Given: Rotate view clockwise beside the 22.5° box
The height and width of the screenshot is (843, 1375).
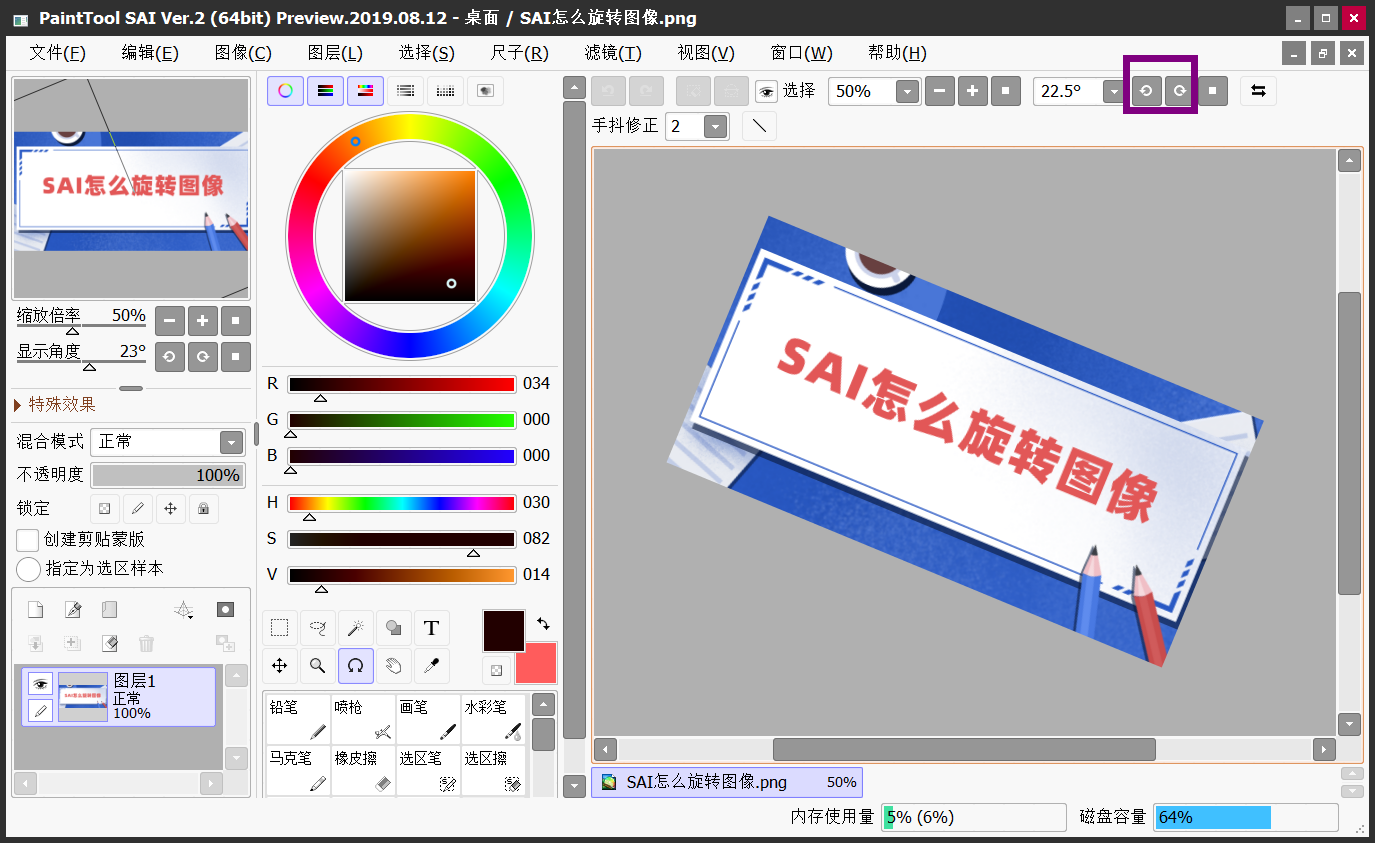Looking at the screenshot, I should coord(1180,91).
